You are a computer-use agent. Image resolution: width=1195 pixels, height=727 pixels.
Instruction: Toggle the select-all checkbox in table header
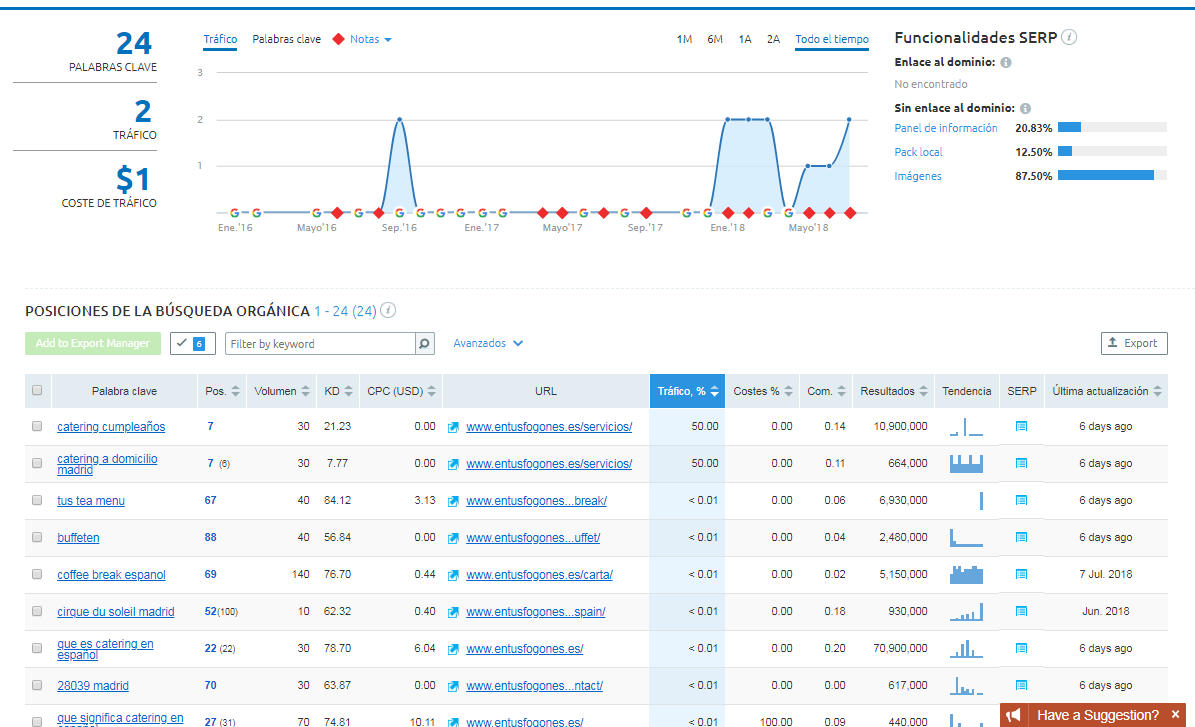pyautogui.click(x=37, y=391)
